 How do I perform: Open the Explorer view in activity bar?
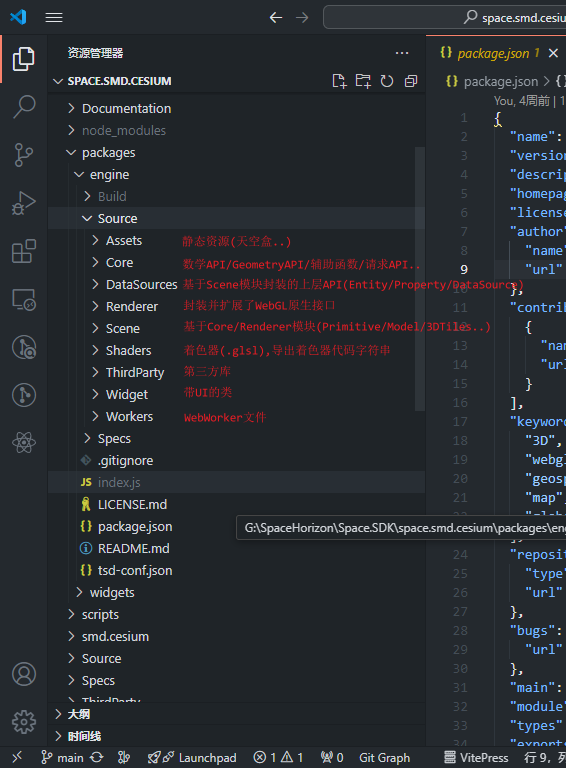[x=24, y=59]
